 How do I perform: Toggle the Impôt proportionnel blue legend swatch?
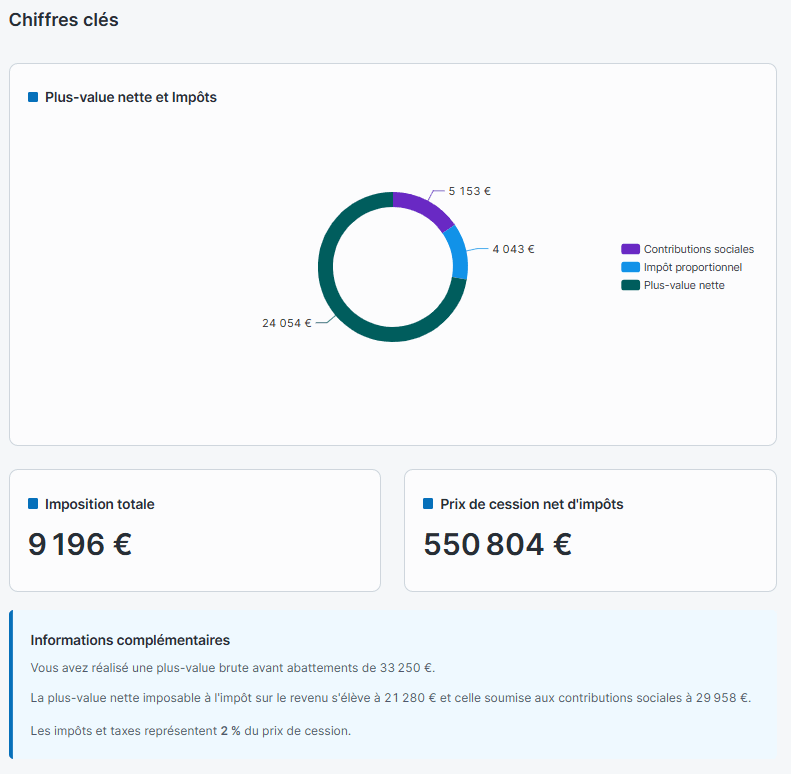click(630, 267)
